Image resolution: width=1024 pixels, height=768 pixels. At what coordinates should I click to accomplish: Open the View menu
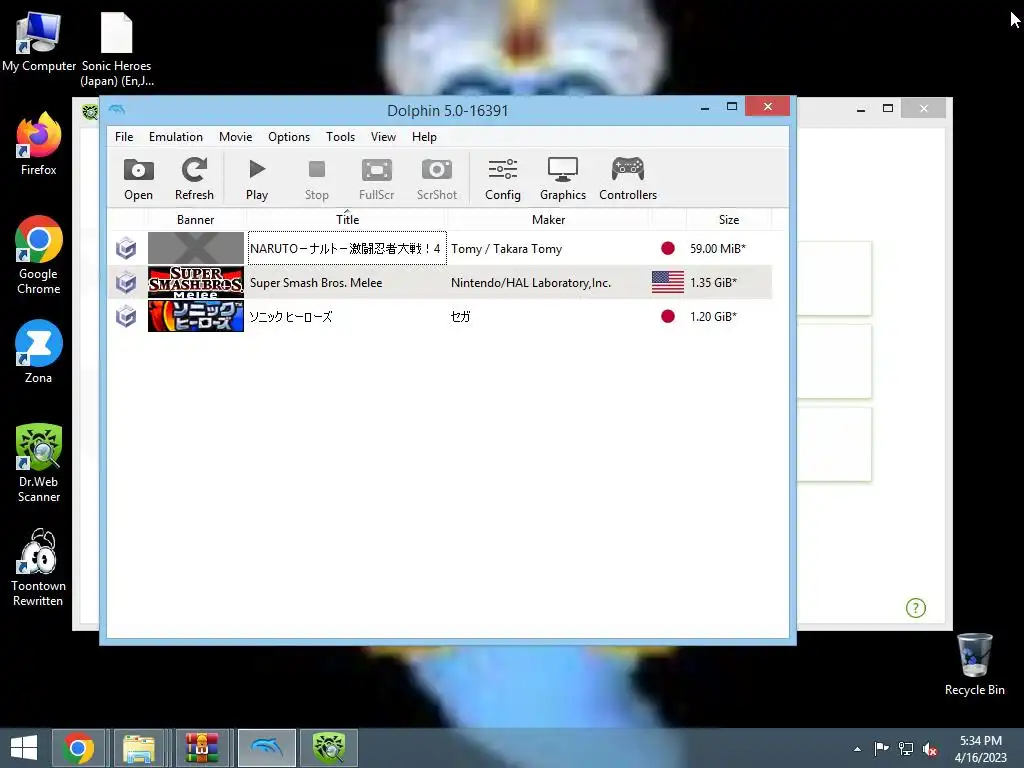(383, 136)
